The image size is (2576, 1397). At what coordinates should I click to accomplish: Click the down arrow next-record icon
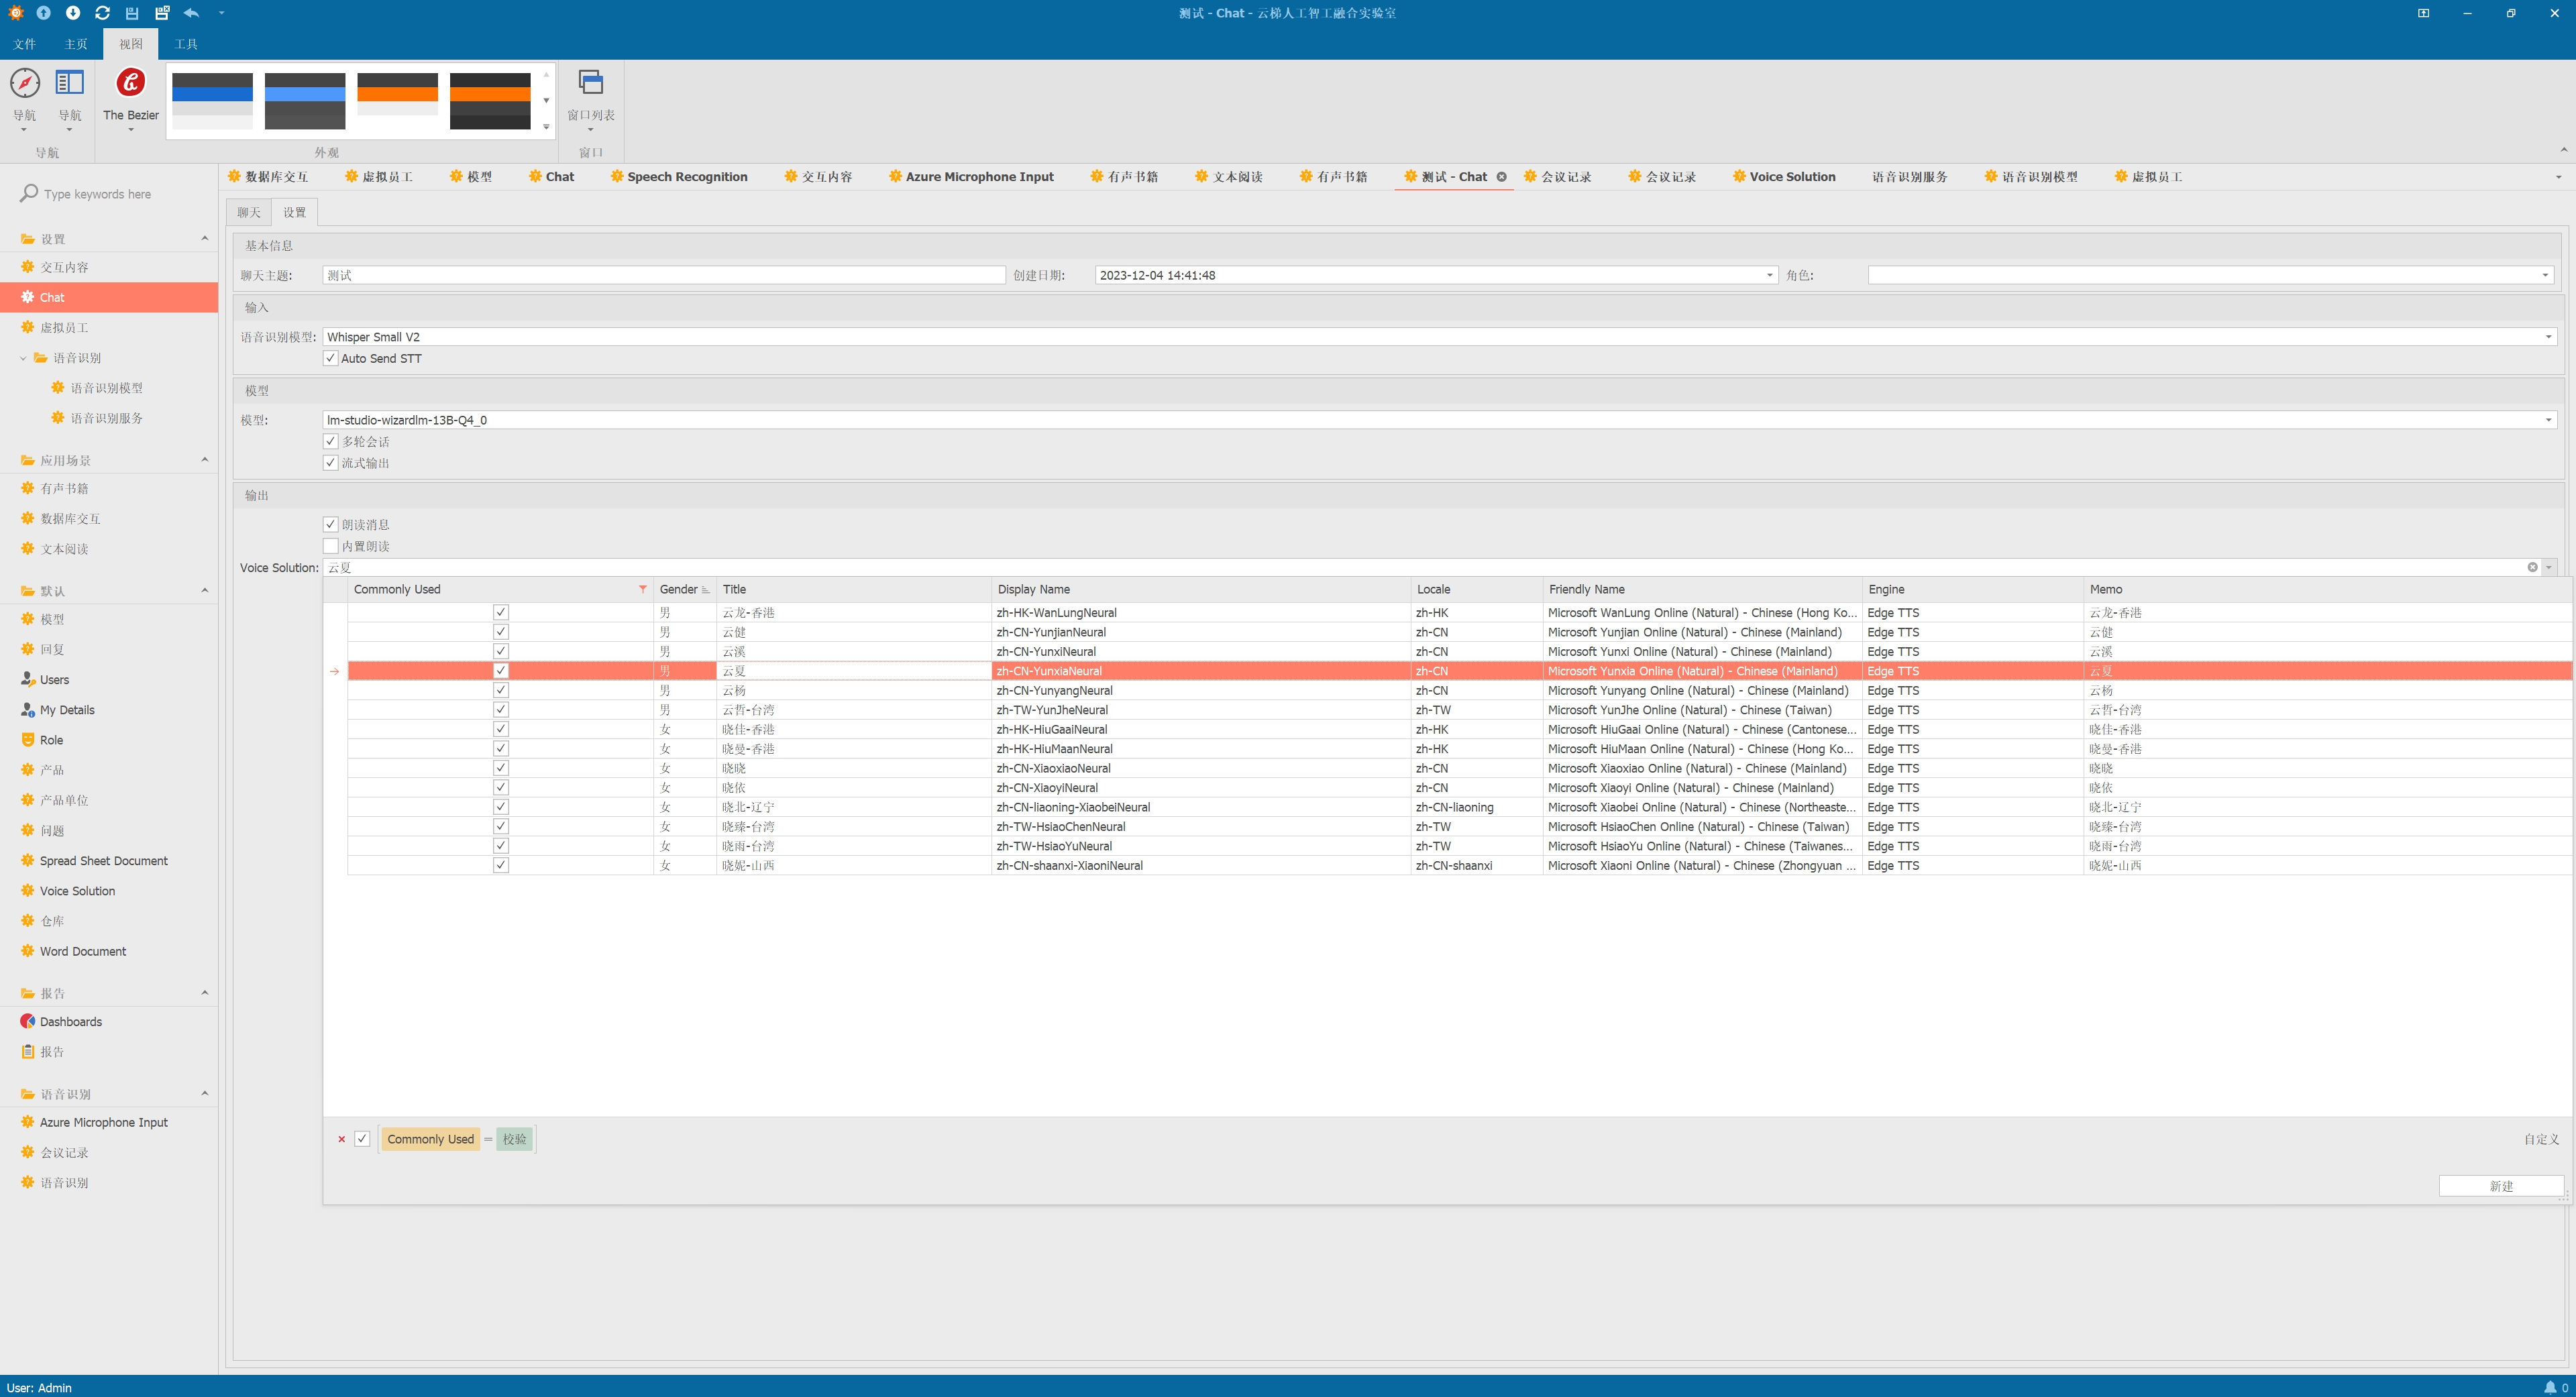pos(73,13)
